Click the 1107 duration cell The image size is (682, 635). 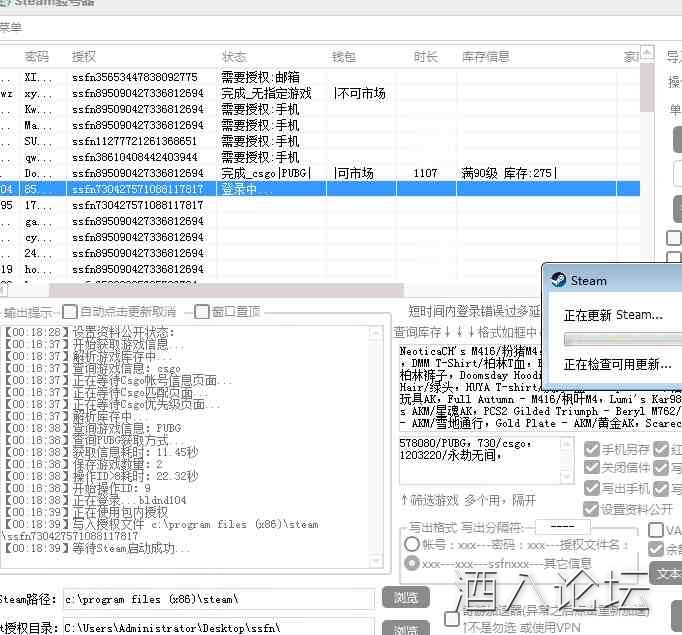pyautogui.click(x=425, y=174)
